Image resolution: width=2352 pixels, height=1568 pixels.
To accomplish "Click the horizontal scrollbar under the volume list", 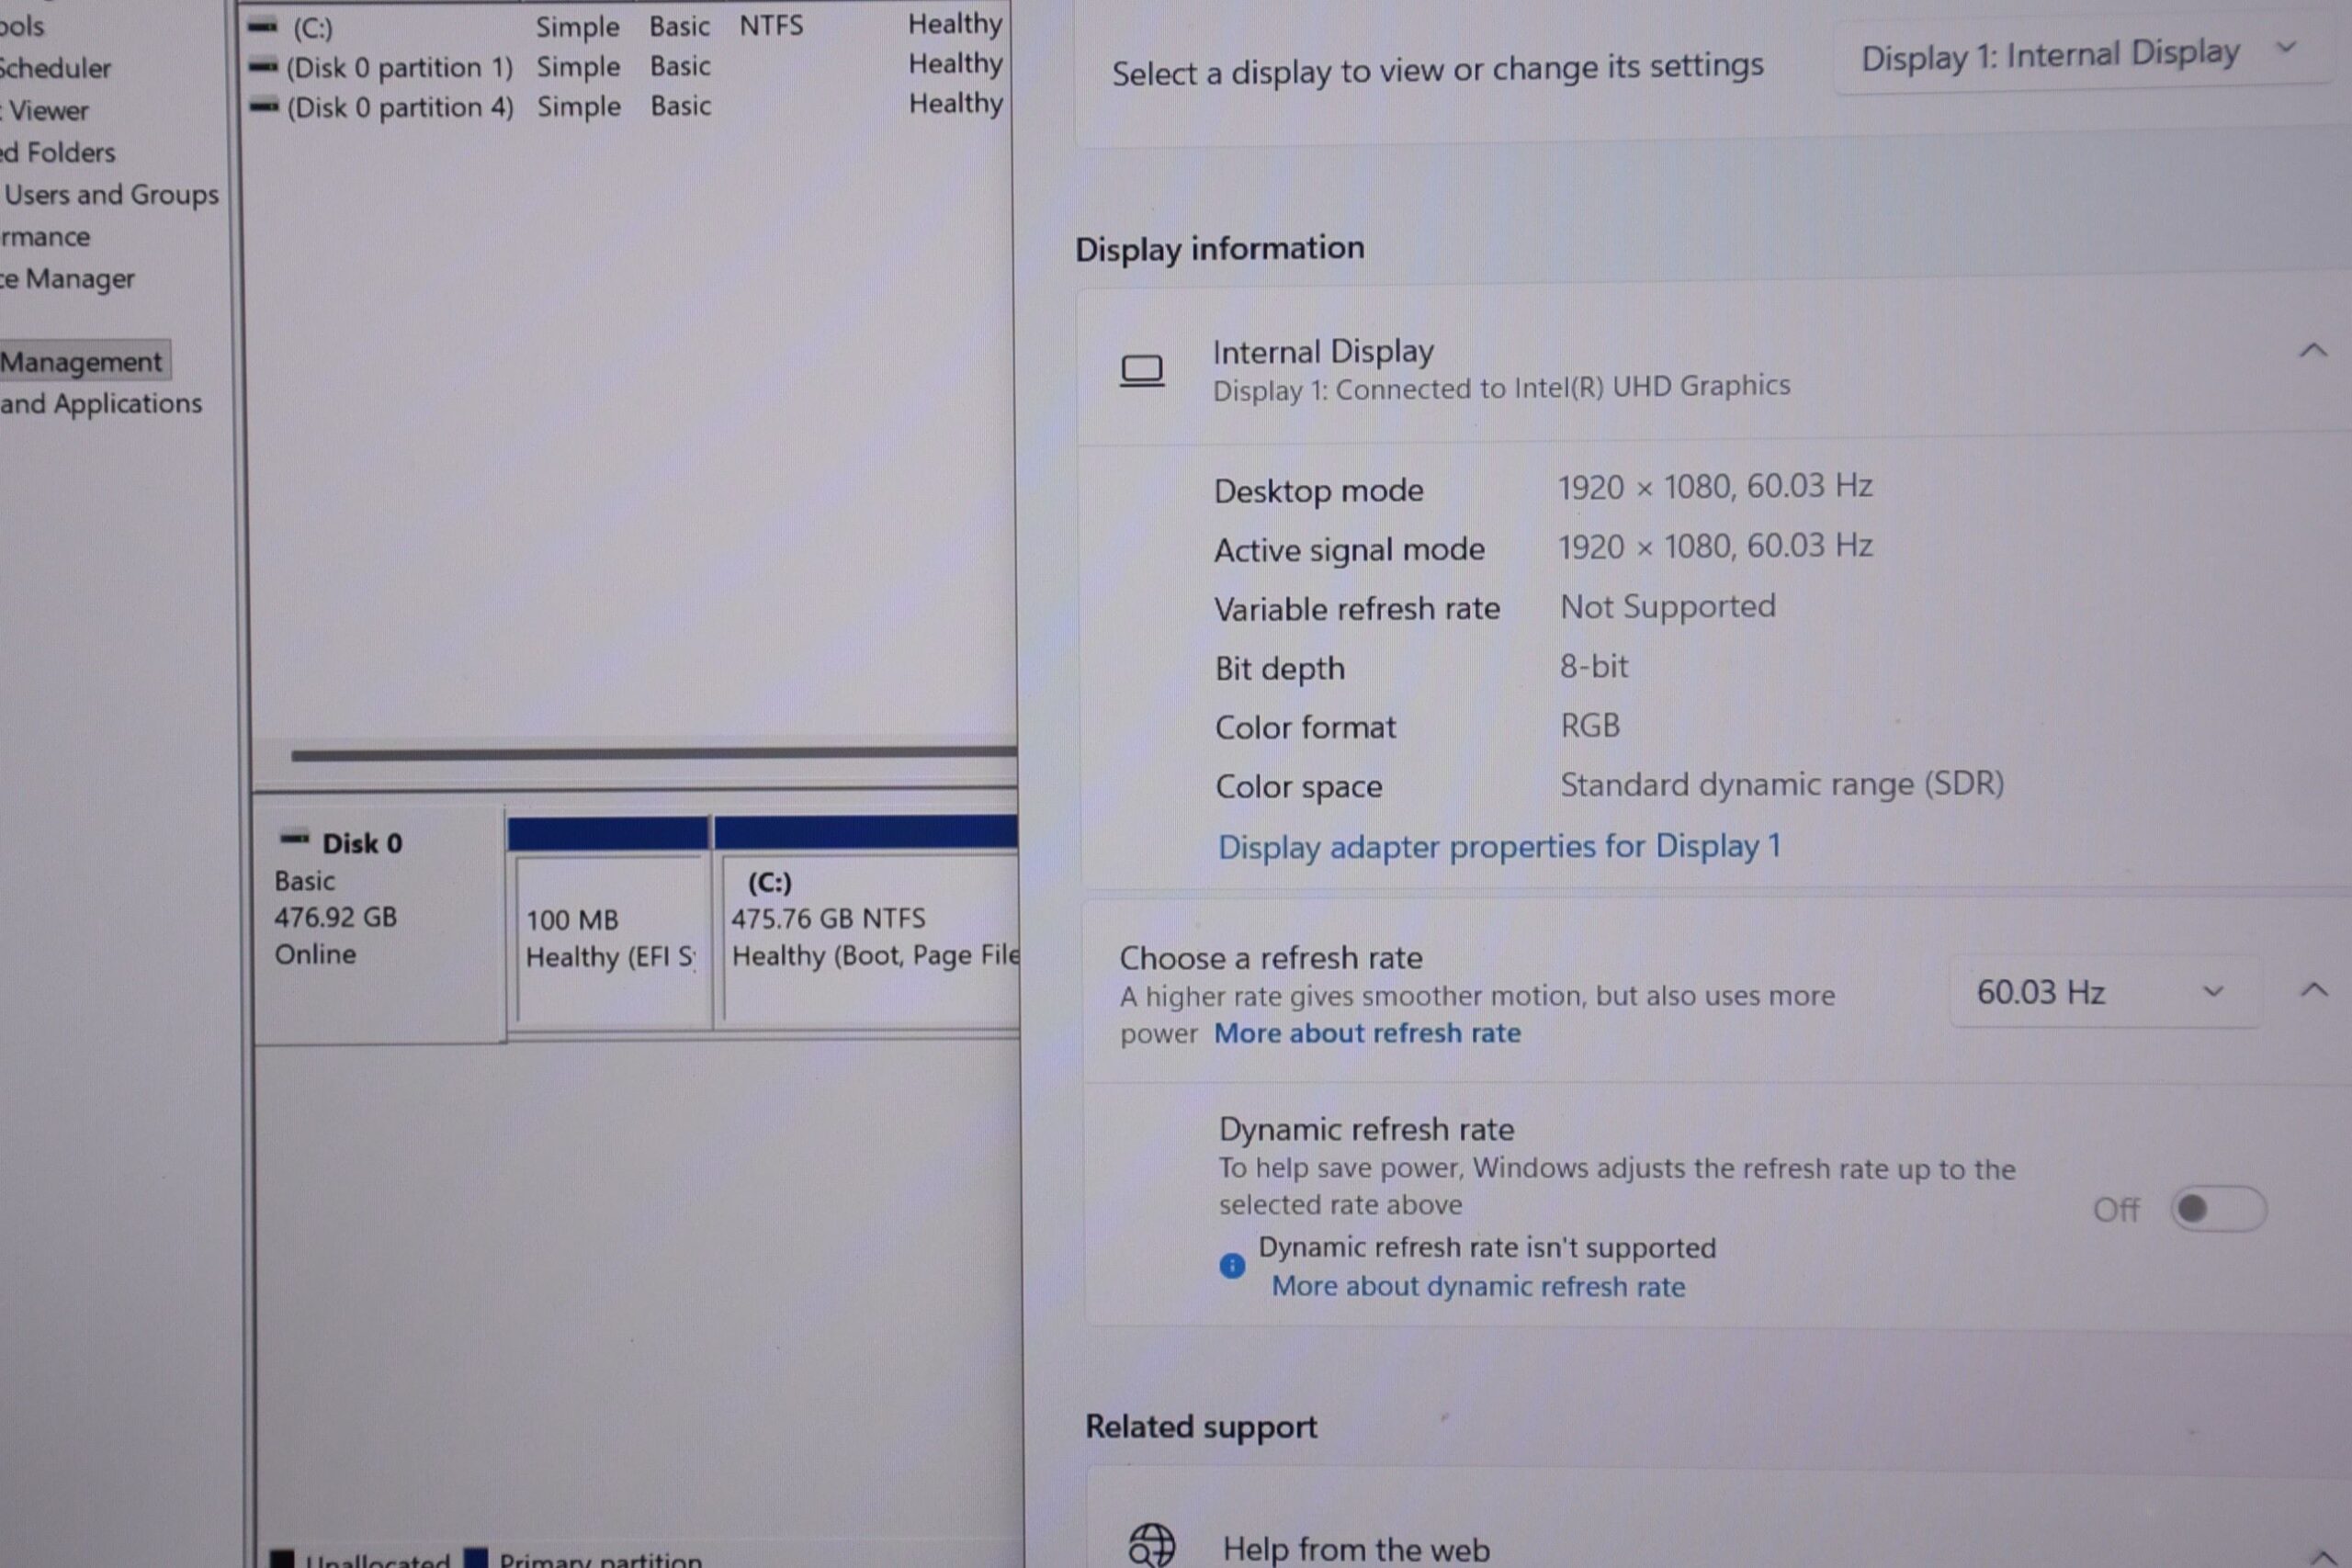I will (x=654, y=753).
